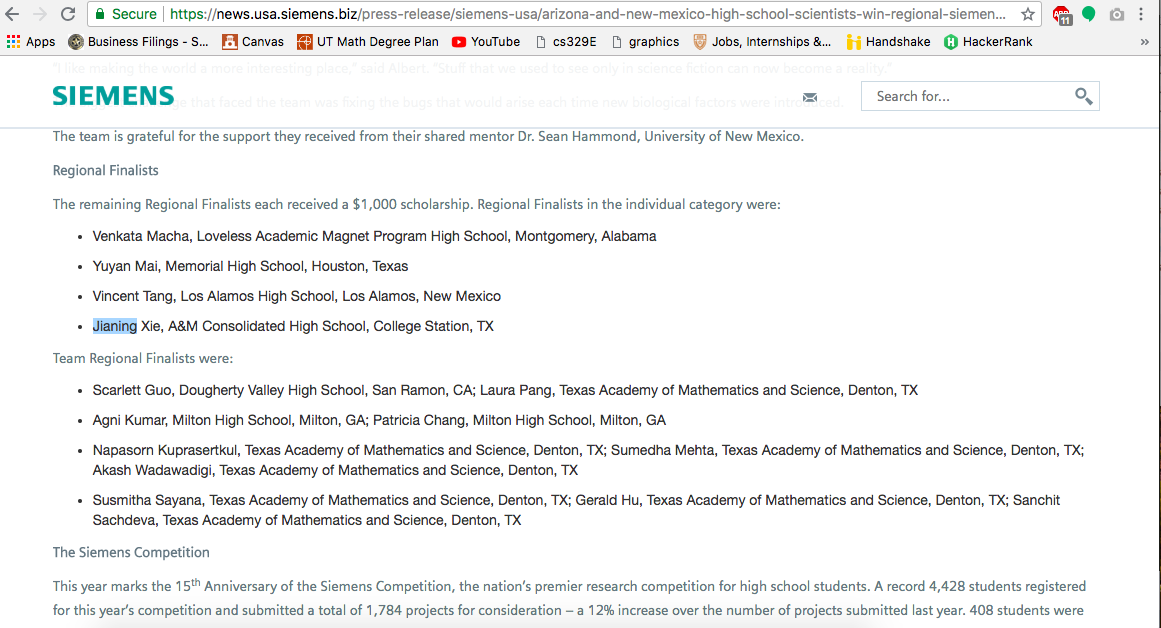Click the Secure padlock site info
Screen dimensions: 1161x628
click(x=126, y=14)
